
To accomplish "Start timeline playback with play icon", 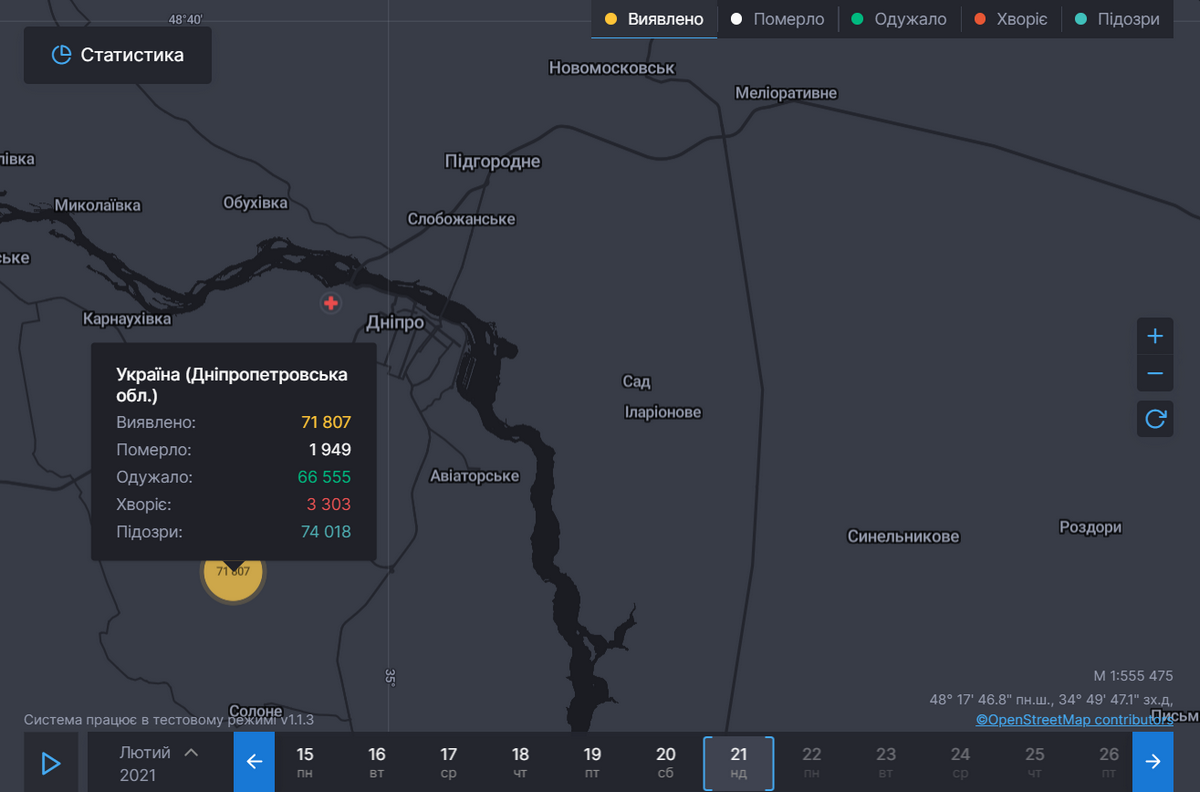I will (50, 763).
